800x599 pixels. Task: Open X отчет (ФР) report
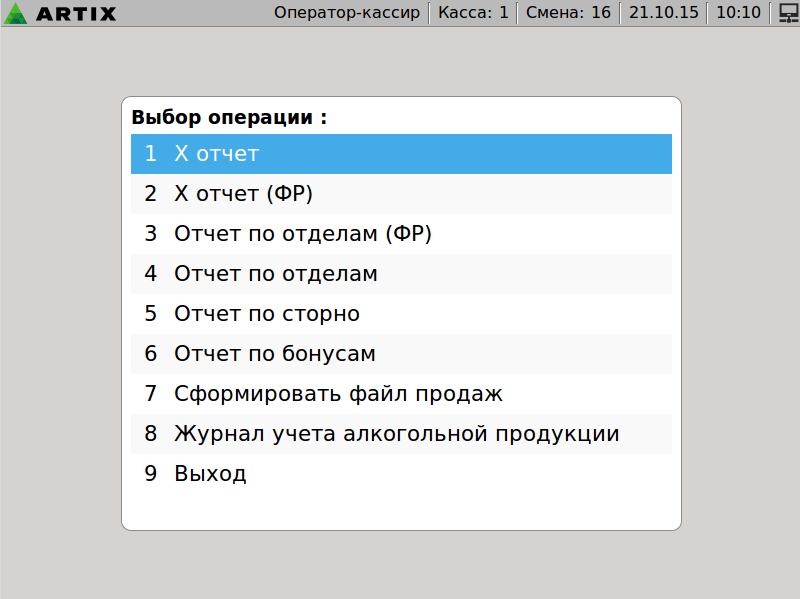(400, 194)
